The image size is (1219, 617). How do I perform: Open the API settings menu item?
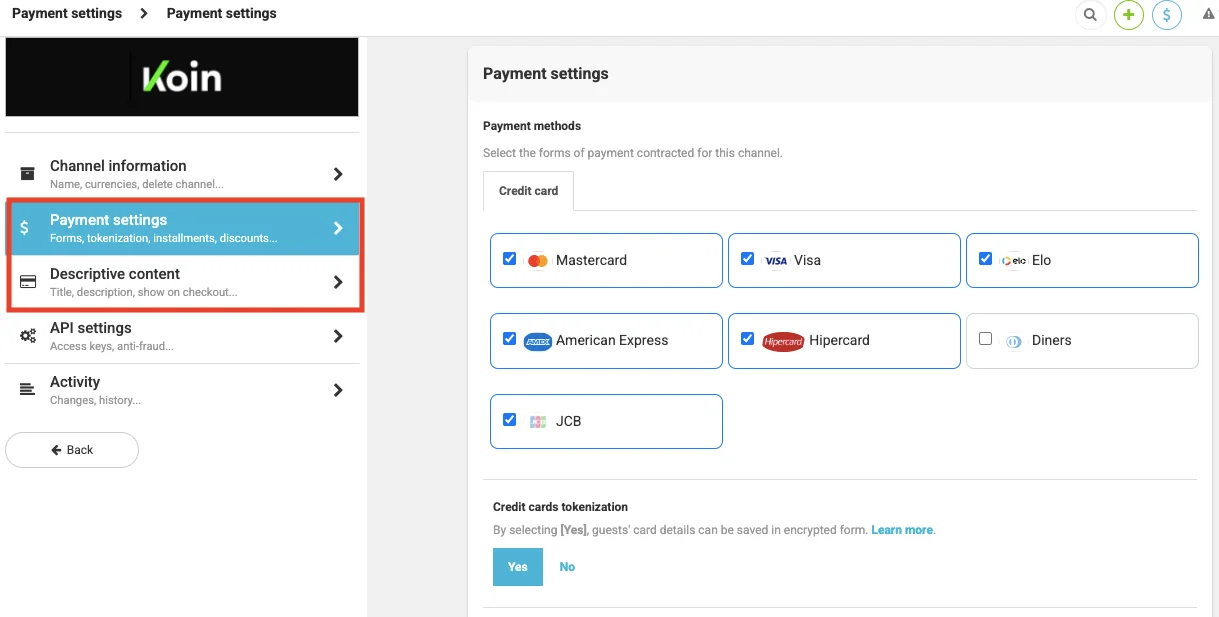point(182,336)
